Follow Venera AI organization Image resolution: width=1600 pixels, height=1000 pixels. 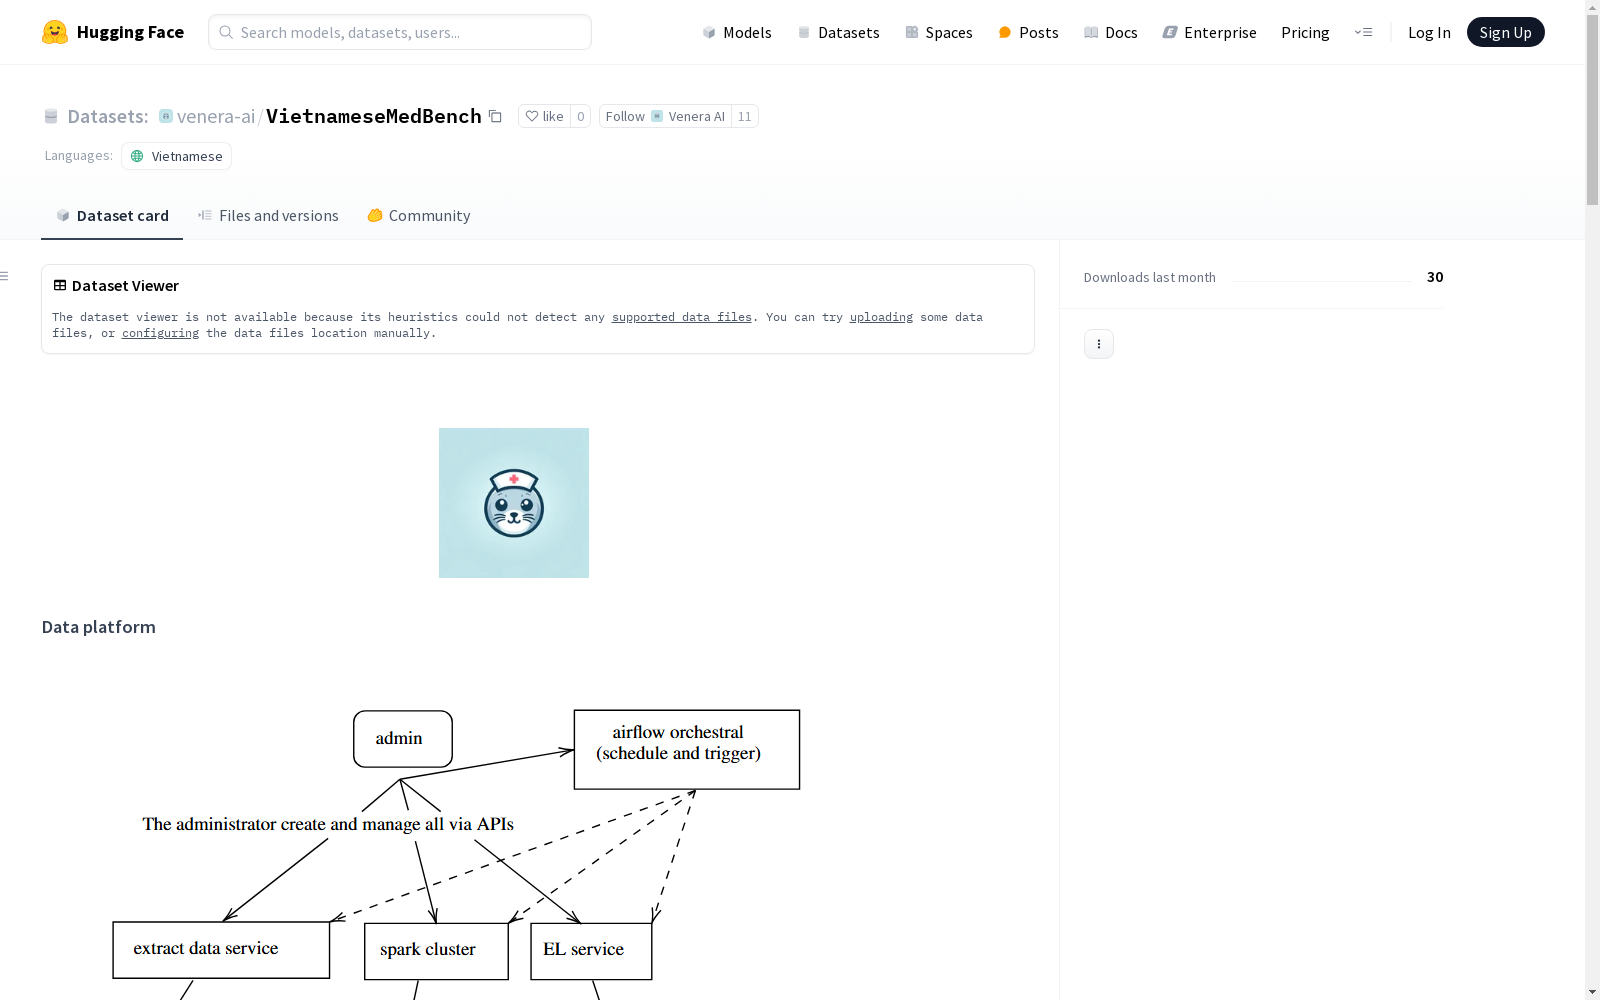(x=665, y=116)
